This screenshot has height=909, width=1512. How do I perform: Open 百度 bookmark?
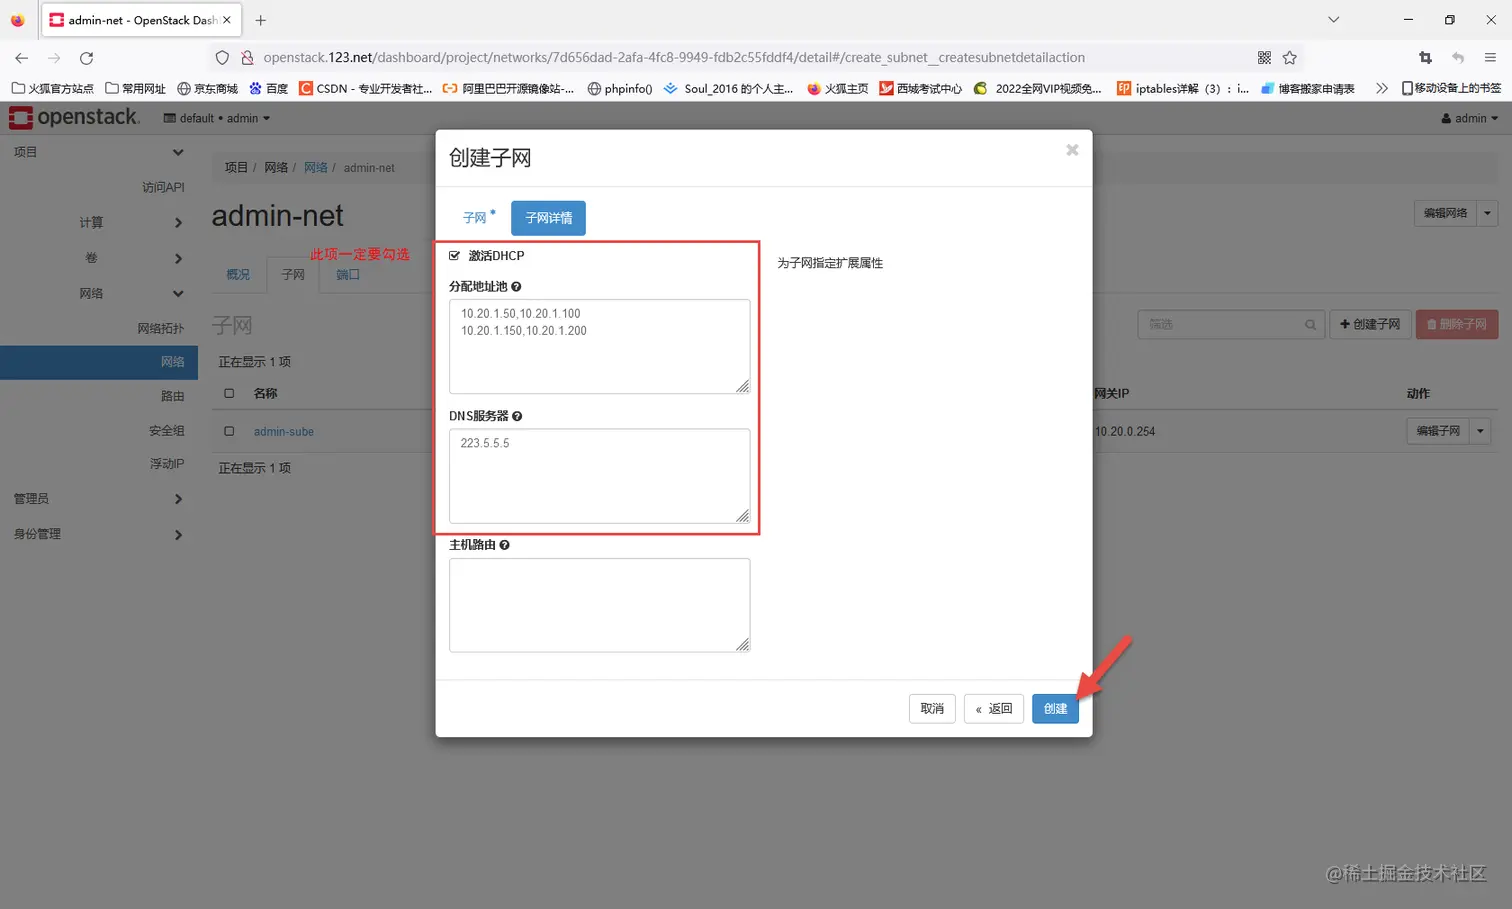pyautogui.click(x=269, y=88)
